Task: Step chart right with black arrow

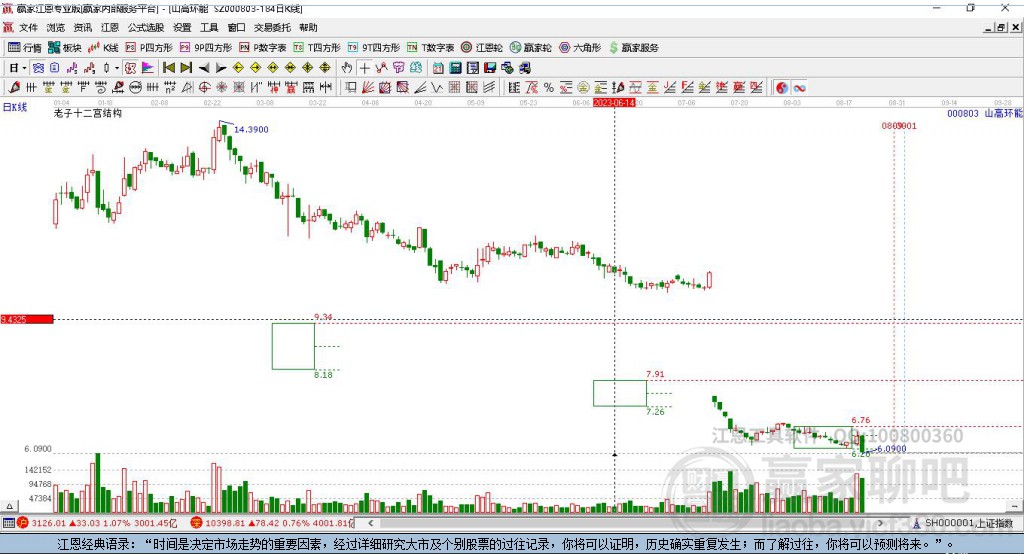Action: tap(221, 68)
